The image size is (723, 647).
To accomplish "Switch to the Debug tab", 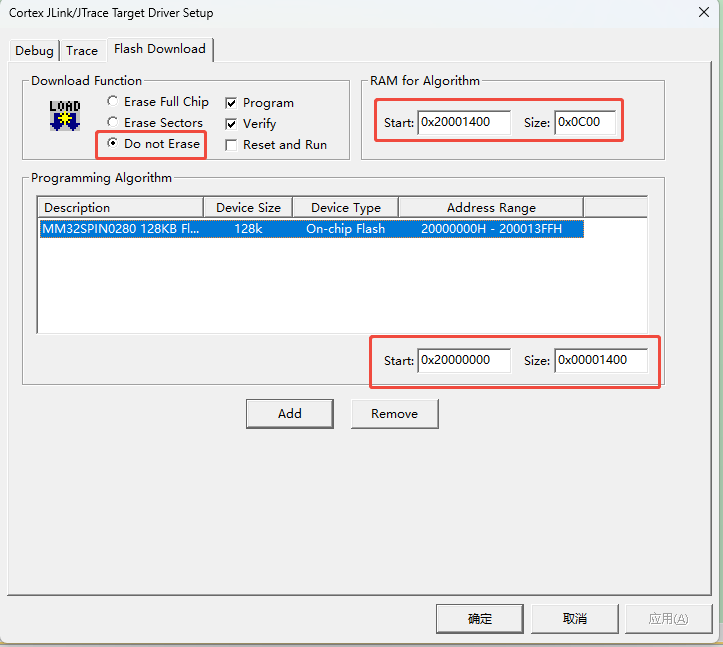I will (34, 50).
